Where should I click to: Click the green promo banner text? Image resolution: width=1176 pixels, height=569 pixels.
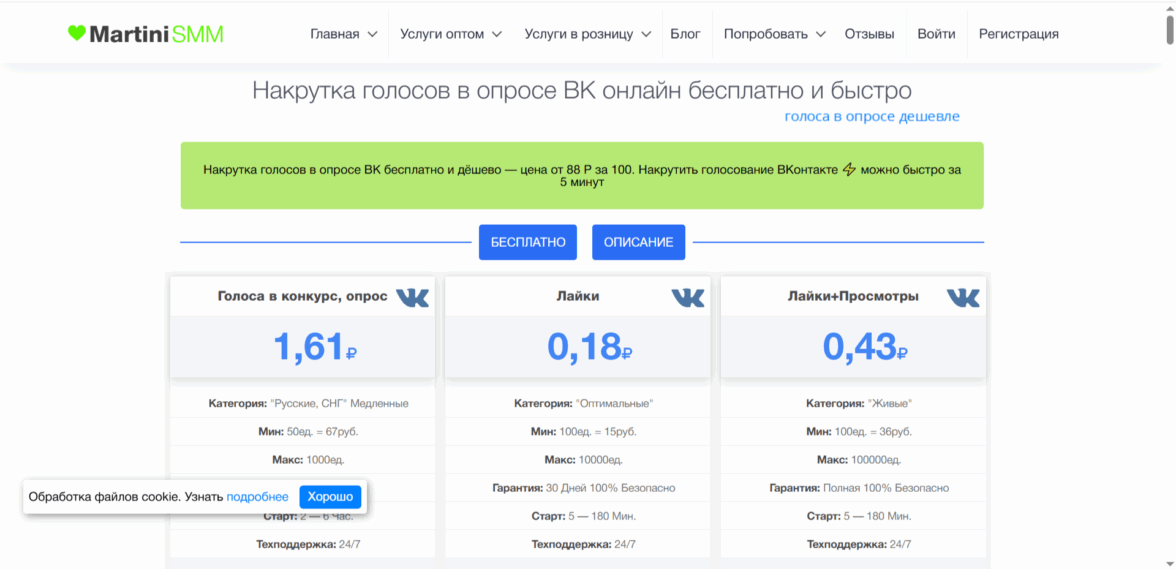(x=582, y=175)
